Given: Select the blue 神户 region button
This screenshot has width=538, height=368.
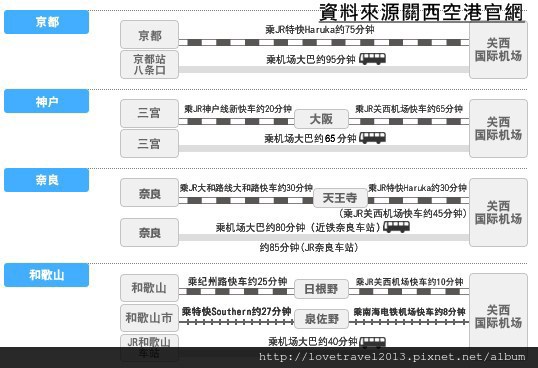Looking at the screenshot, I should pyautogui.click(x=46, y=101).
